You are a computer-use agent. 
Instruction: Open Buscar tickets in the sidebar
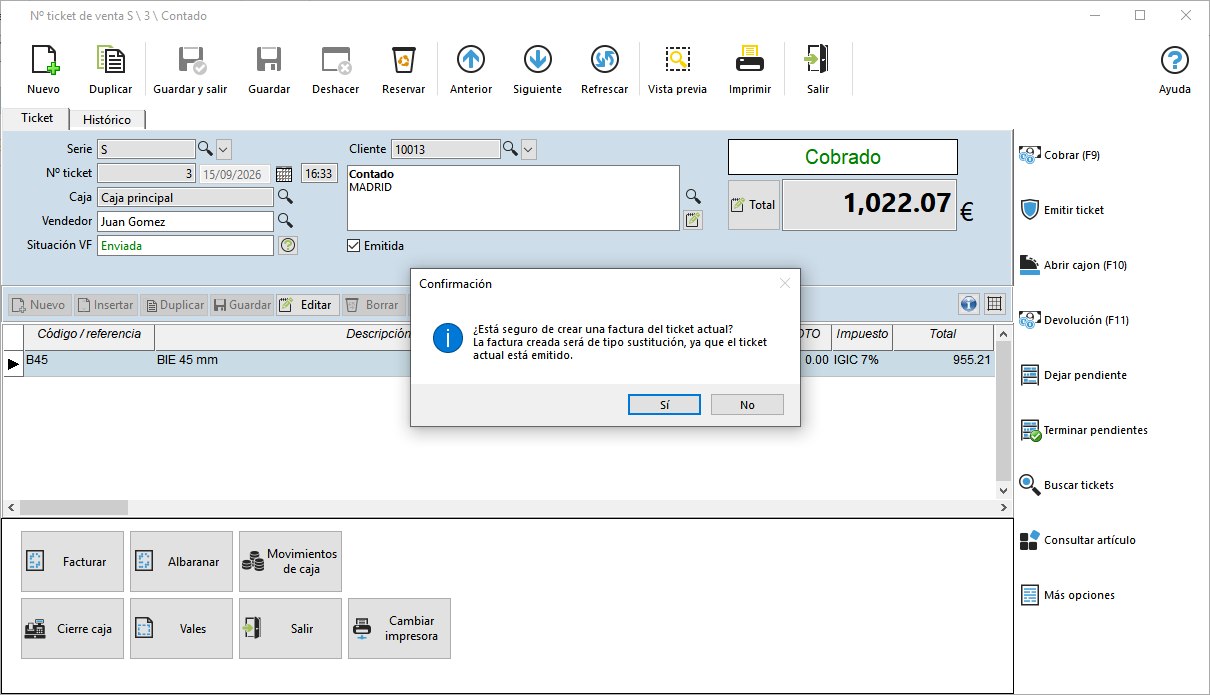1066,485
